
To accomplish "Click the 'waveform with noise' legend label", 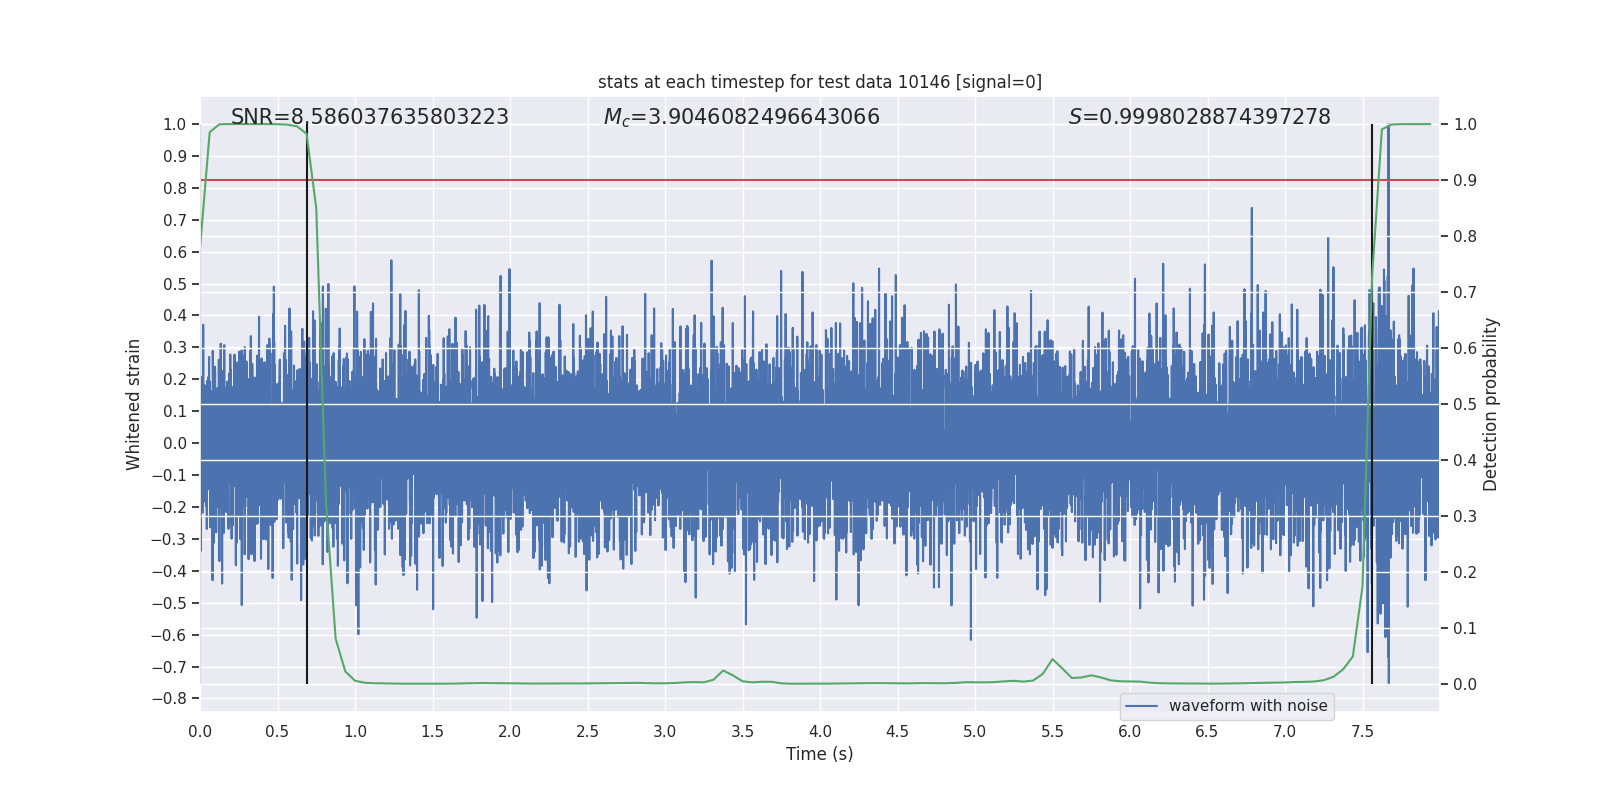I will coord(1247,706).
